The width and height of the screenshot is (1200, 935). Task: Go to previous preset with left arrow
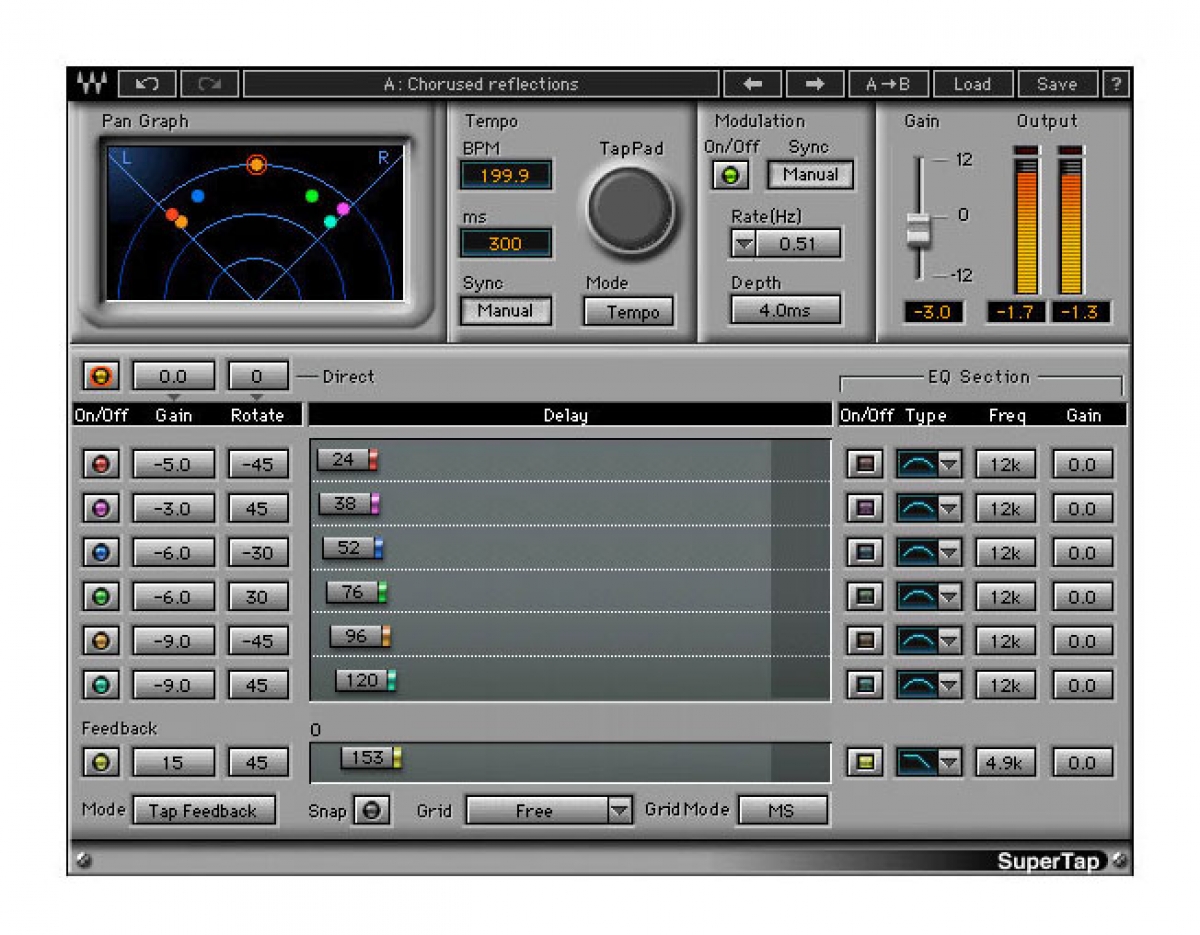point(752,84)
